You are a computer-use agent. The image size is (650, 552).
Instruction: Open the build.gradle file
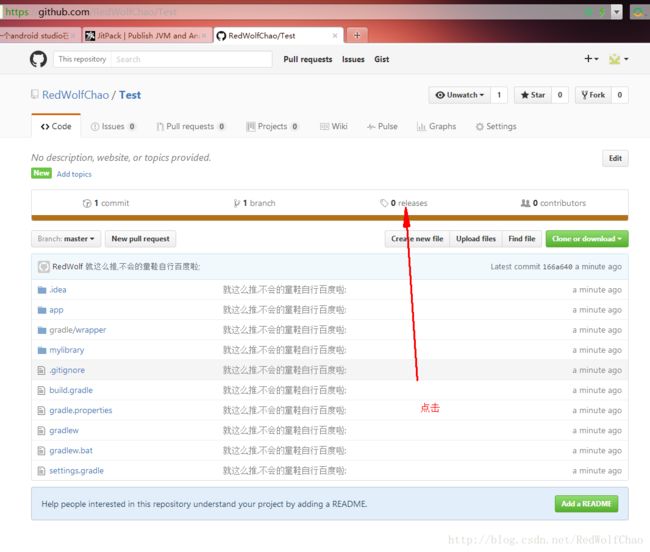[x=71, y=390]
